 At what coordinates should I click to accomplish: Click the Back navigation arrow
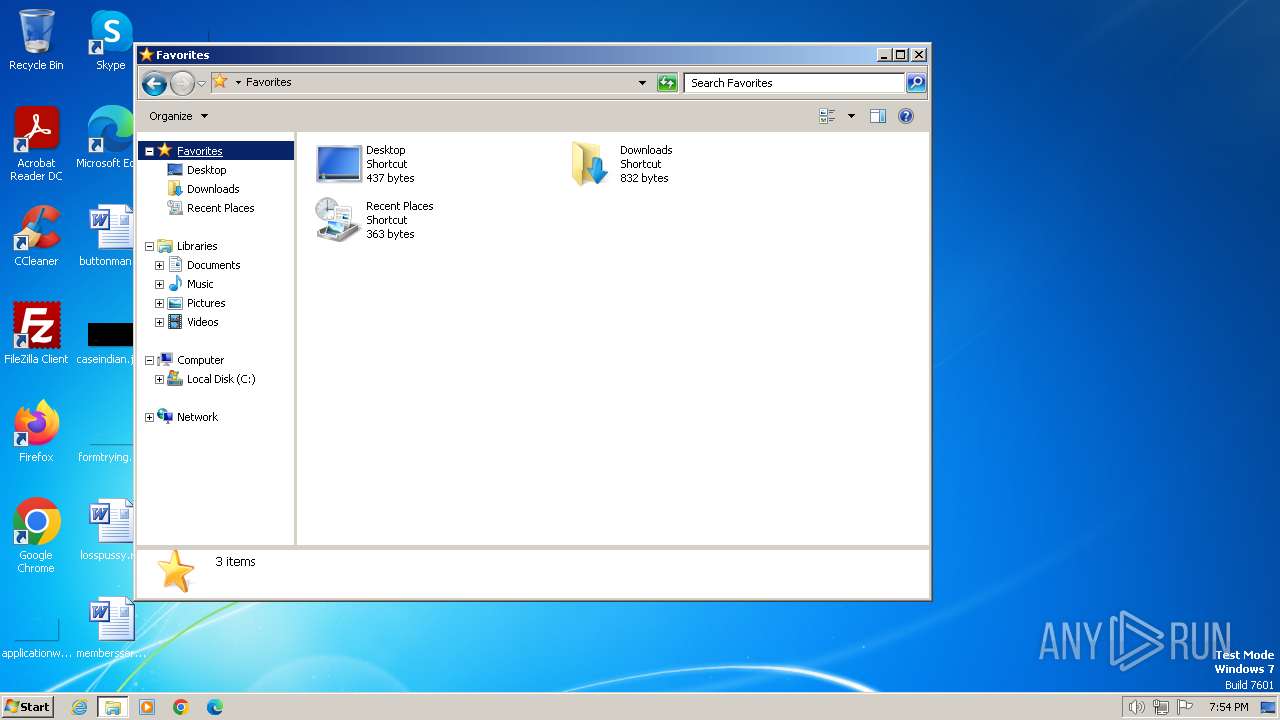[154, 83]
